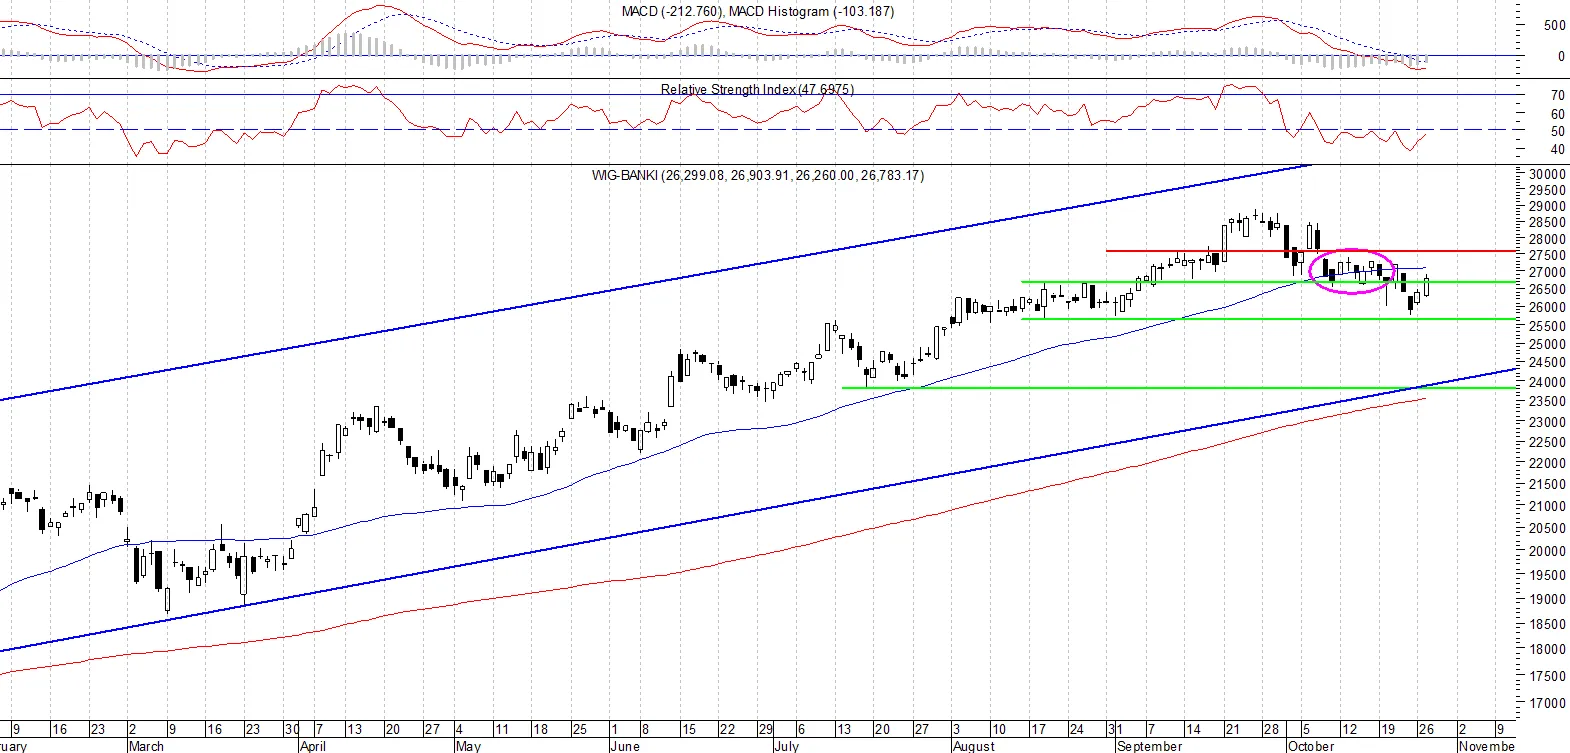The image size is (1570, 753).
Task: Click the 70 level on RSI axis
Action: point(1558,96)
